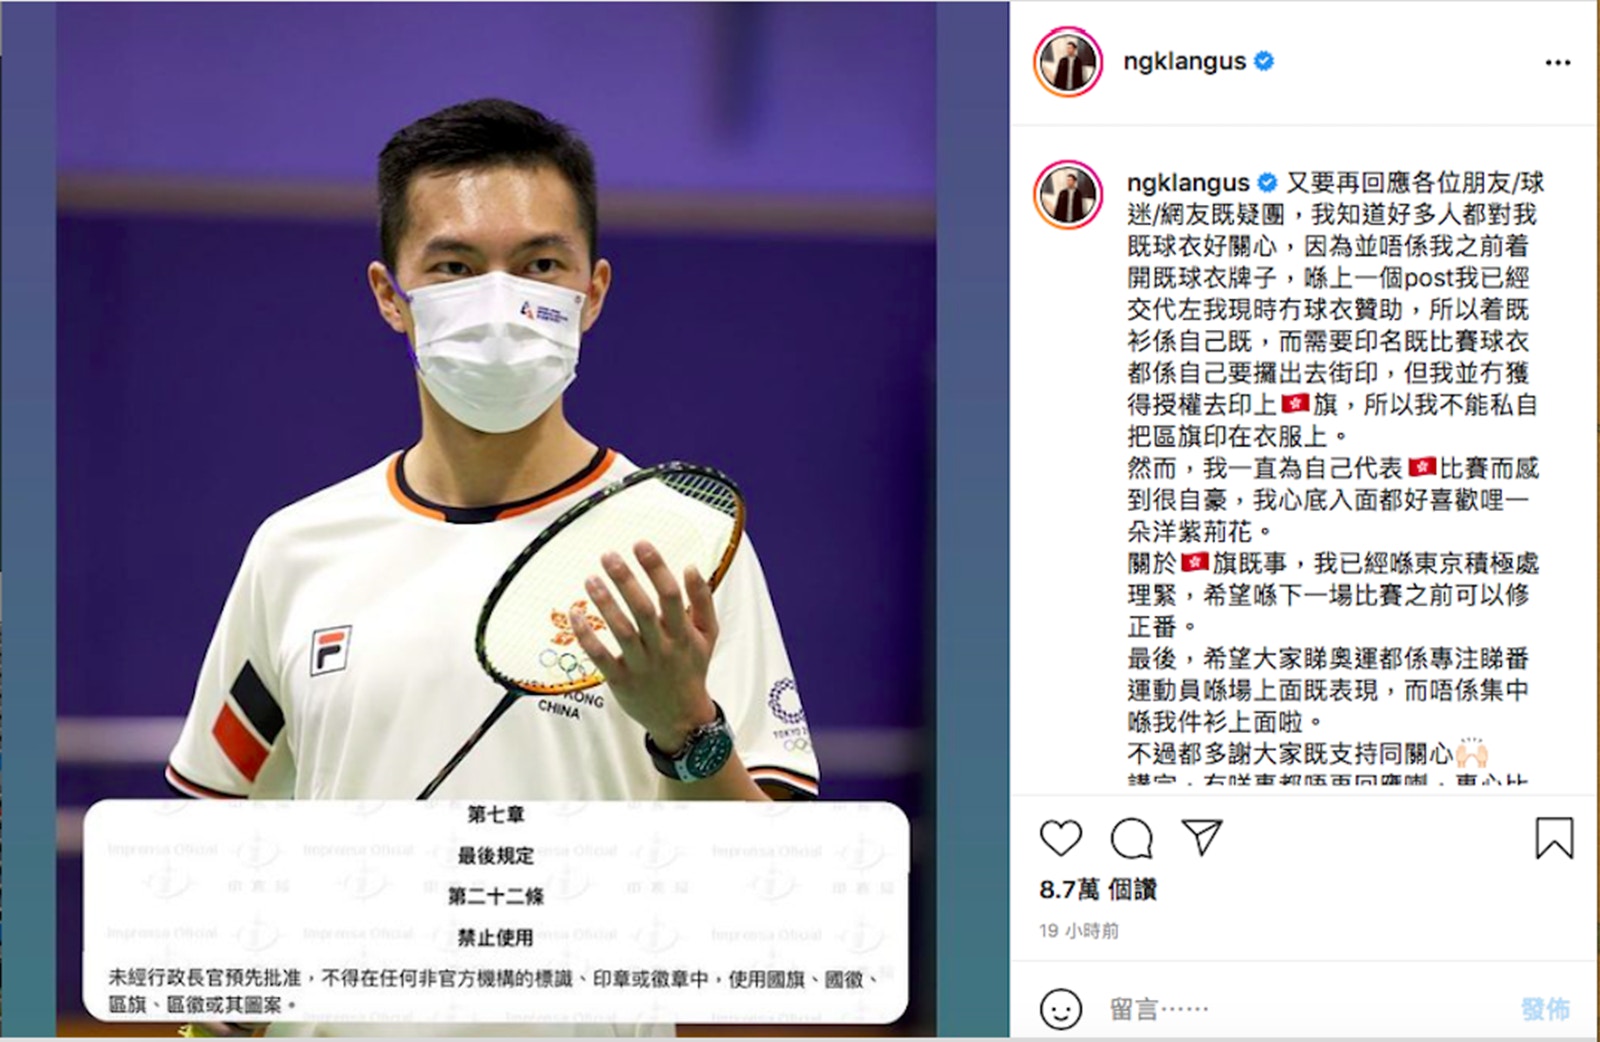Open the emoji picker smiley icon
This screenshot has height=1042, width=1600.
coord(1061,1008)
